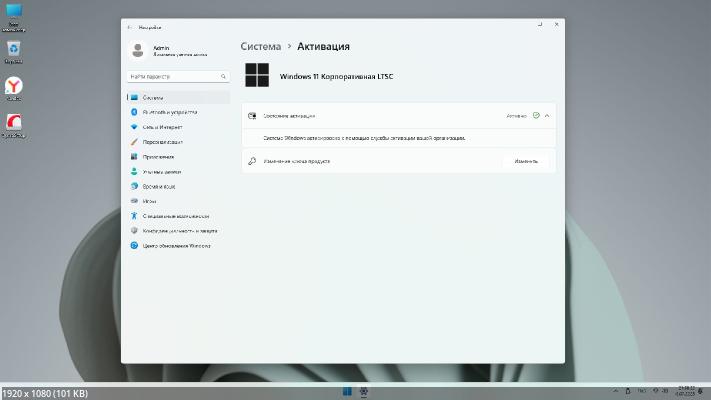
Task: Click the volume icon in the tray
Action: pyautogui.click(x=665, y=390)
